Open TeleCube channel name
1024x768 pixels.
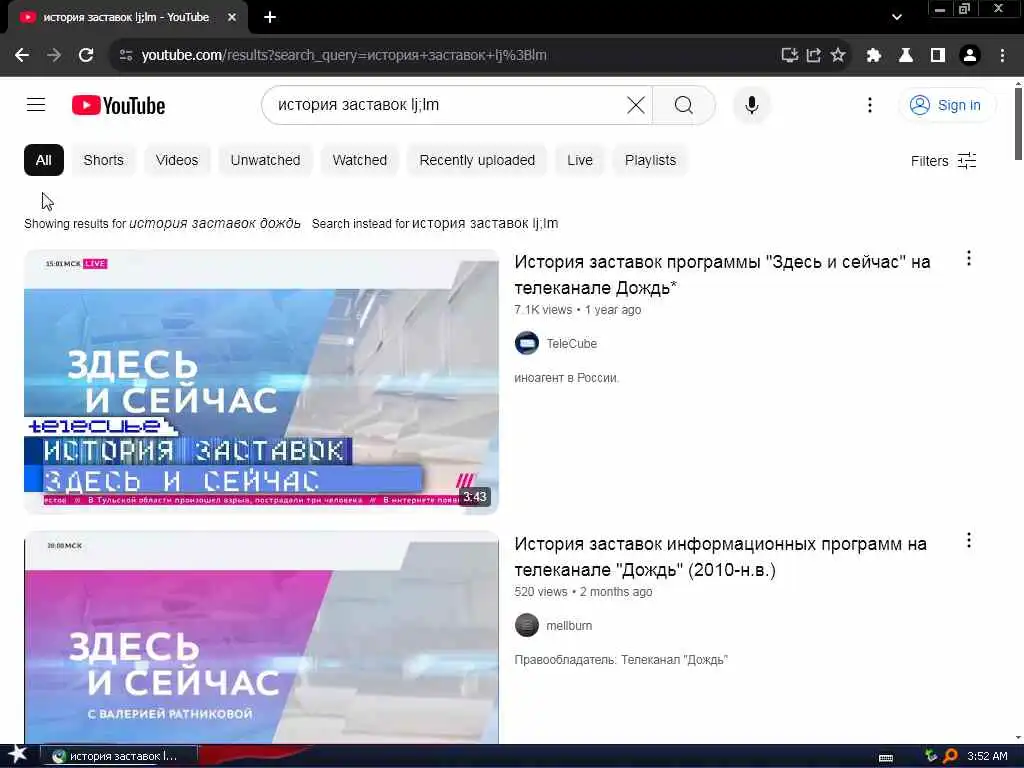(571, 344)
